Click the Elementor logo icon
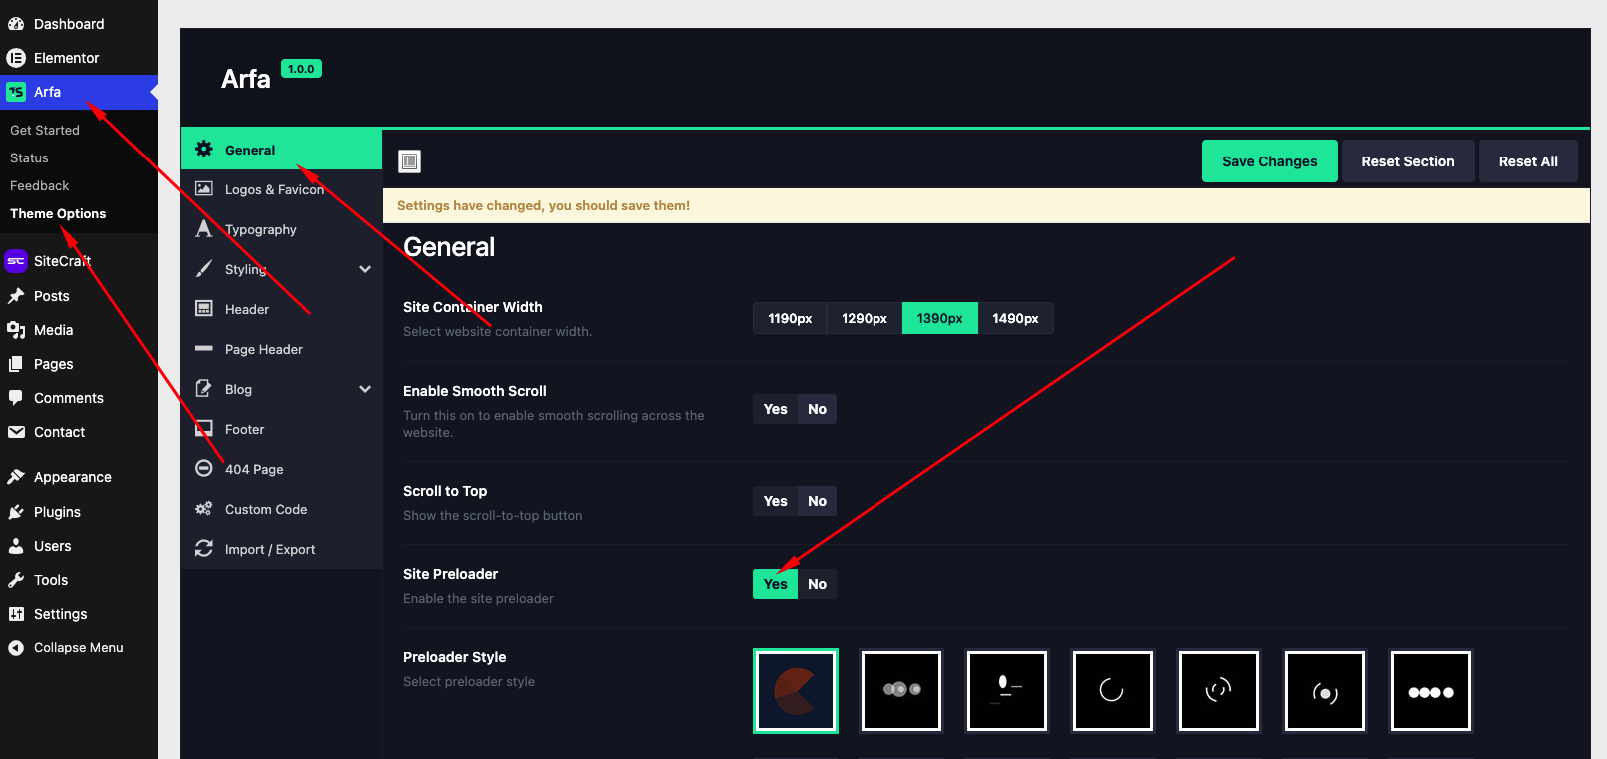Screen dimensions: 1607x759 tap(16, 58)
